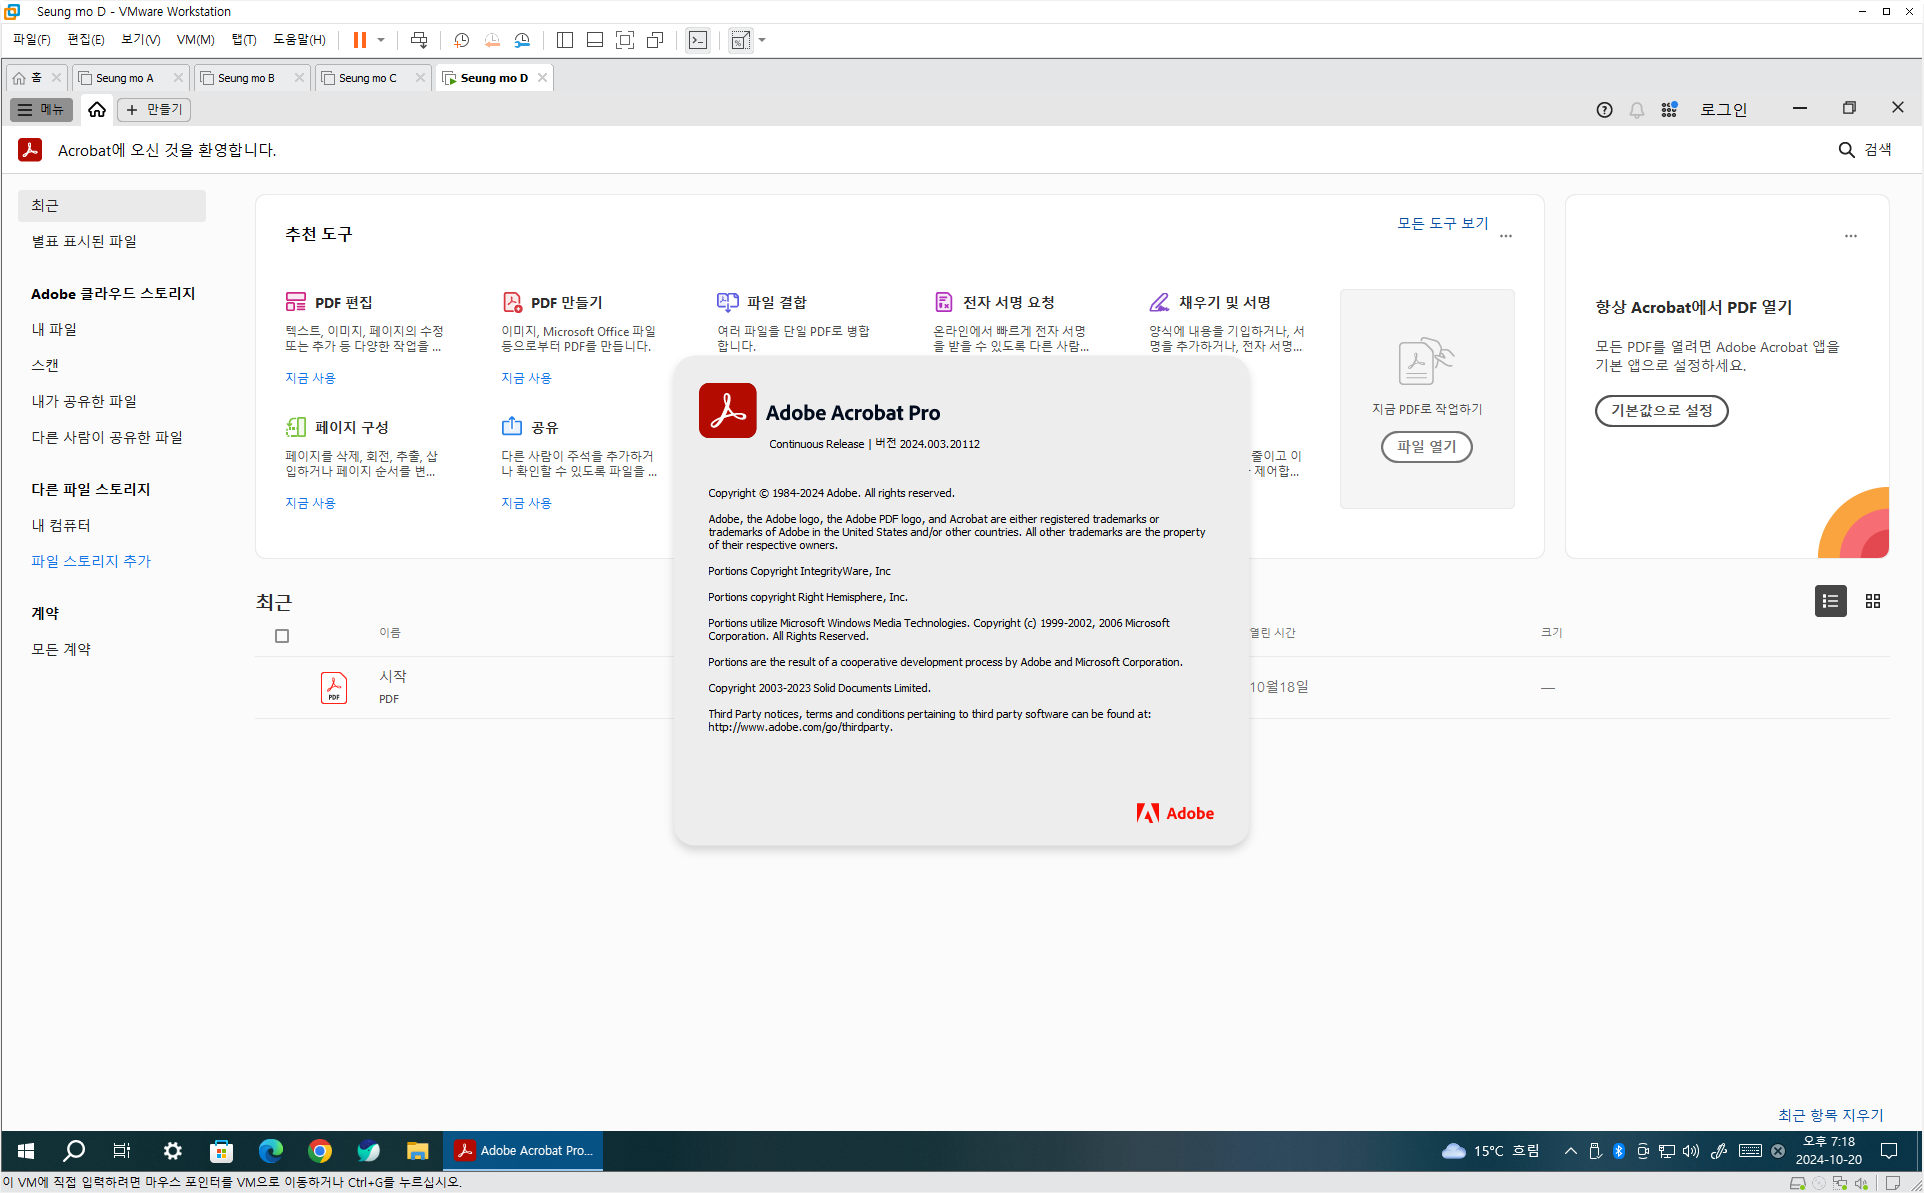
Task: Switch to the Seung mo B tab
Action: point(246,78)
